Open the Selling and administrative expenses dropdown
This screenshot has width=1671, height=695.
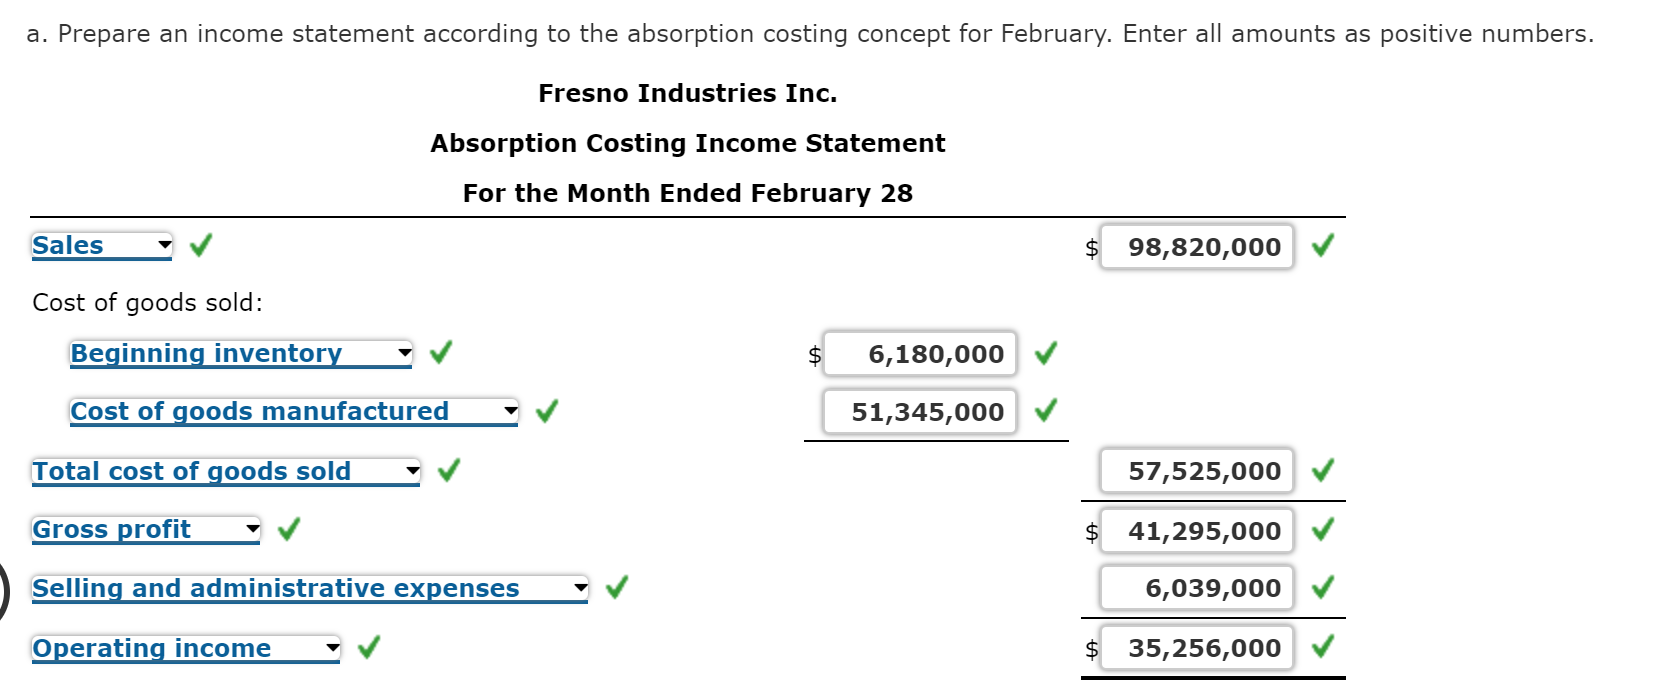click(x=580, y=587)
